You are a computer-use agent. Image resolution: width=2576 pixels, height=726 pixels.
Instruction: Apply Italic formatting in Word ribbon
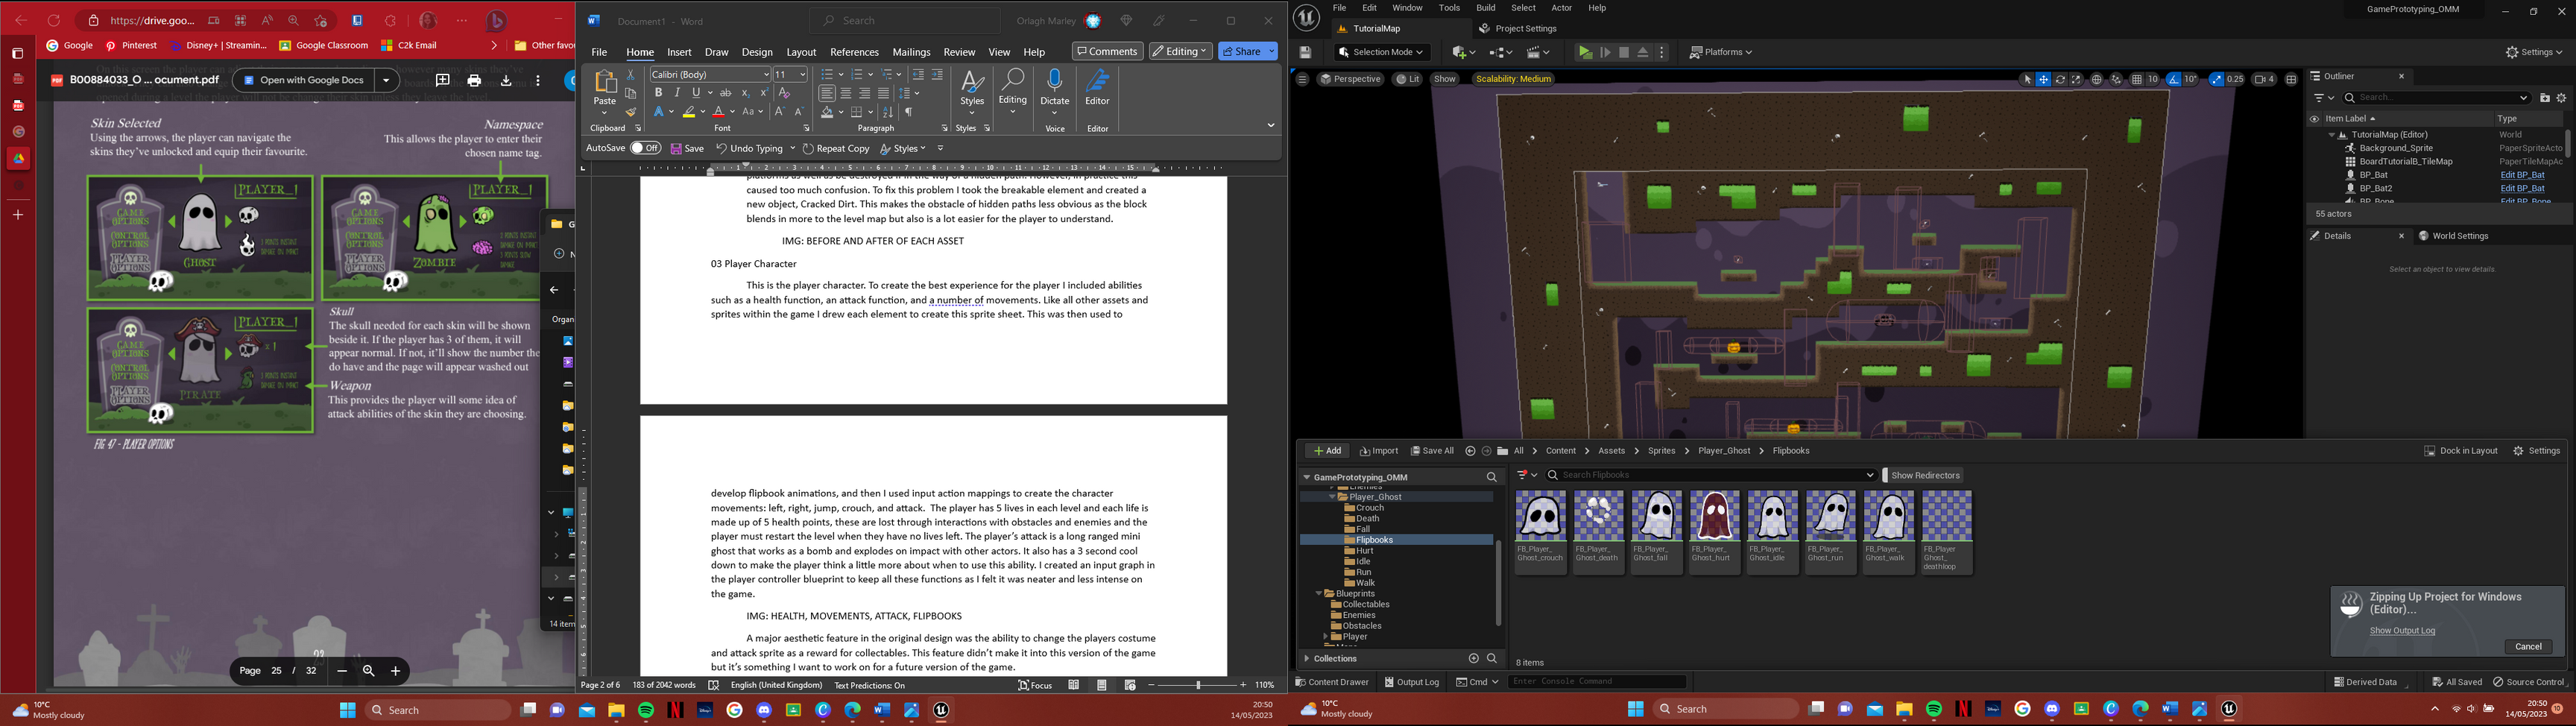click(677, 92)
